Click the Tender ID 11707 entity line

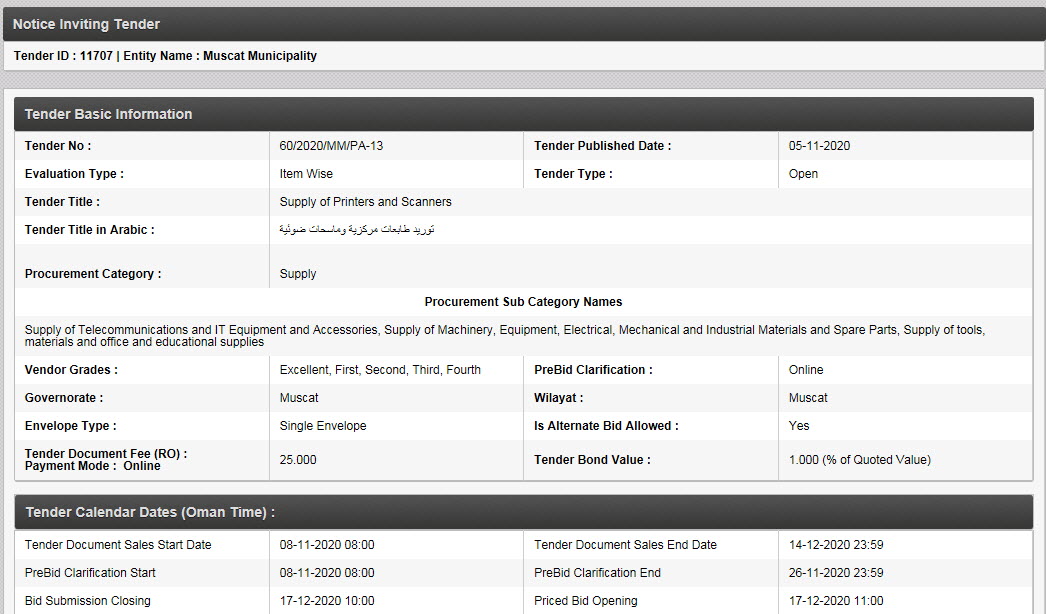[166, 56]
